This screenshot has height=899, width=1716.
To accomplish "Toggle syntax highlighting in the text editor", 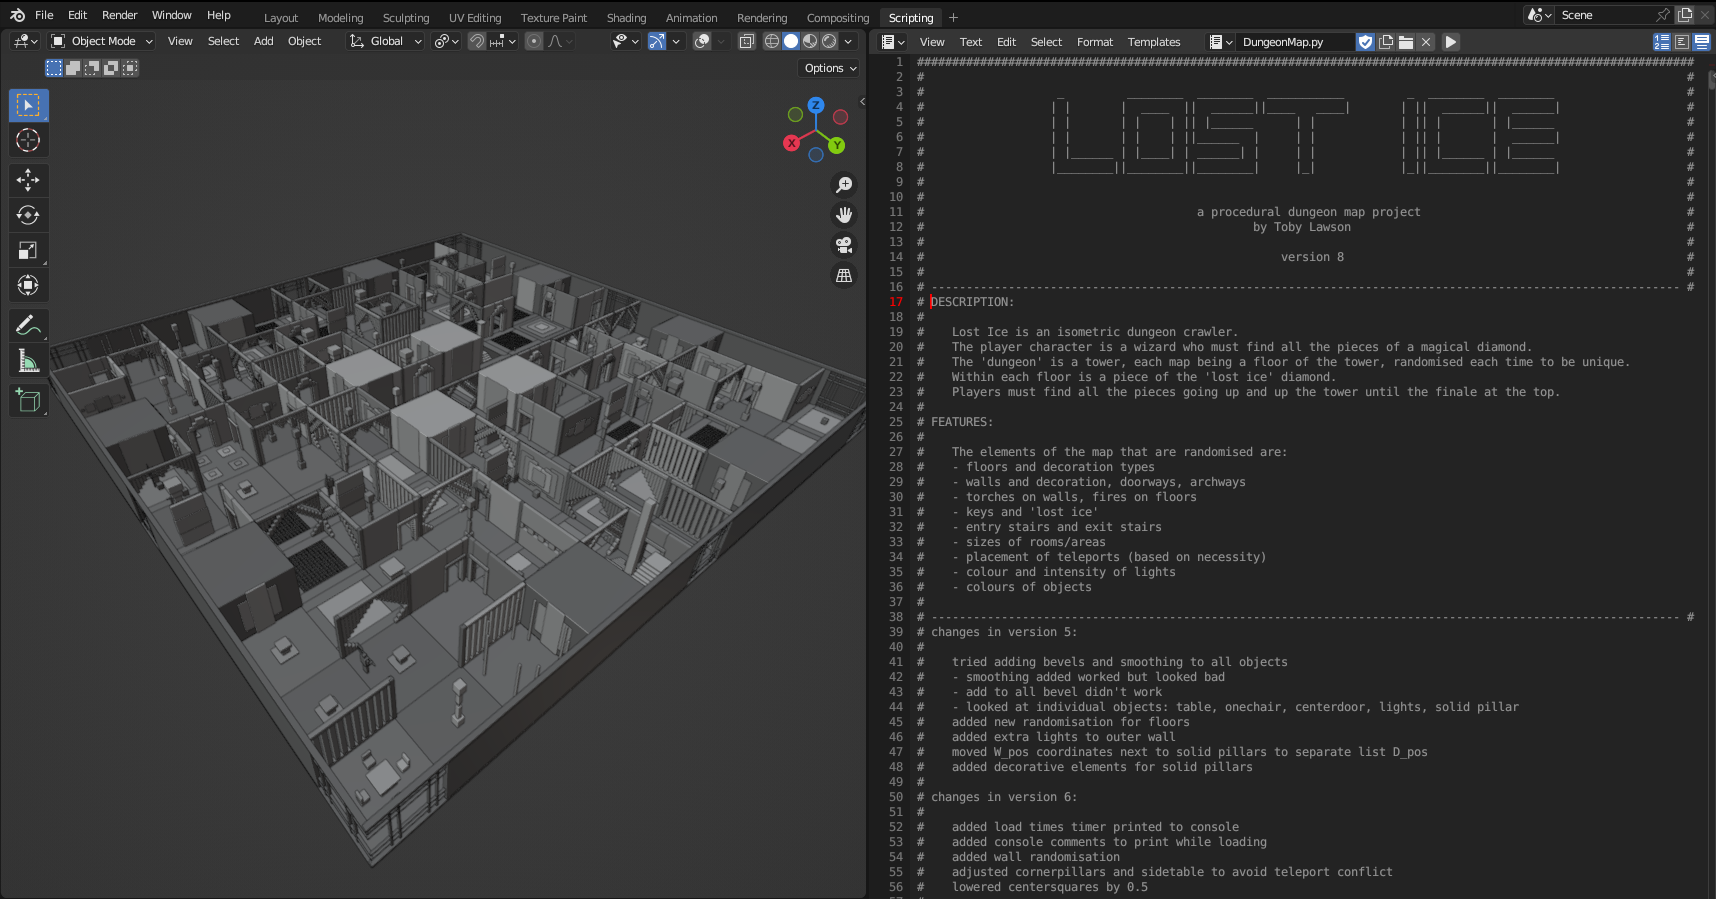I will point(1701,42).
